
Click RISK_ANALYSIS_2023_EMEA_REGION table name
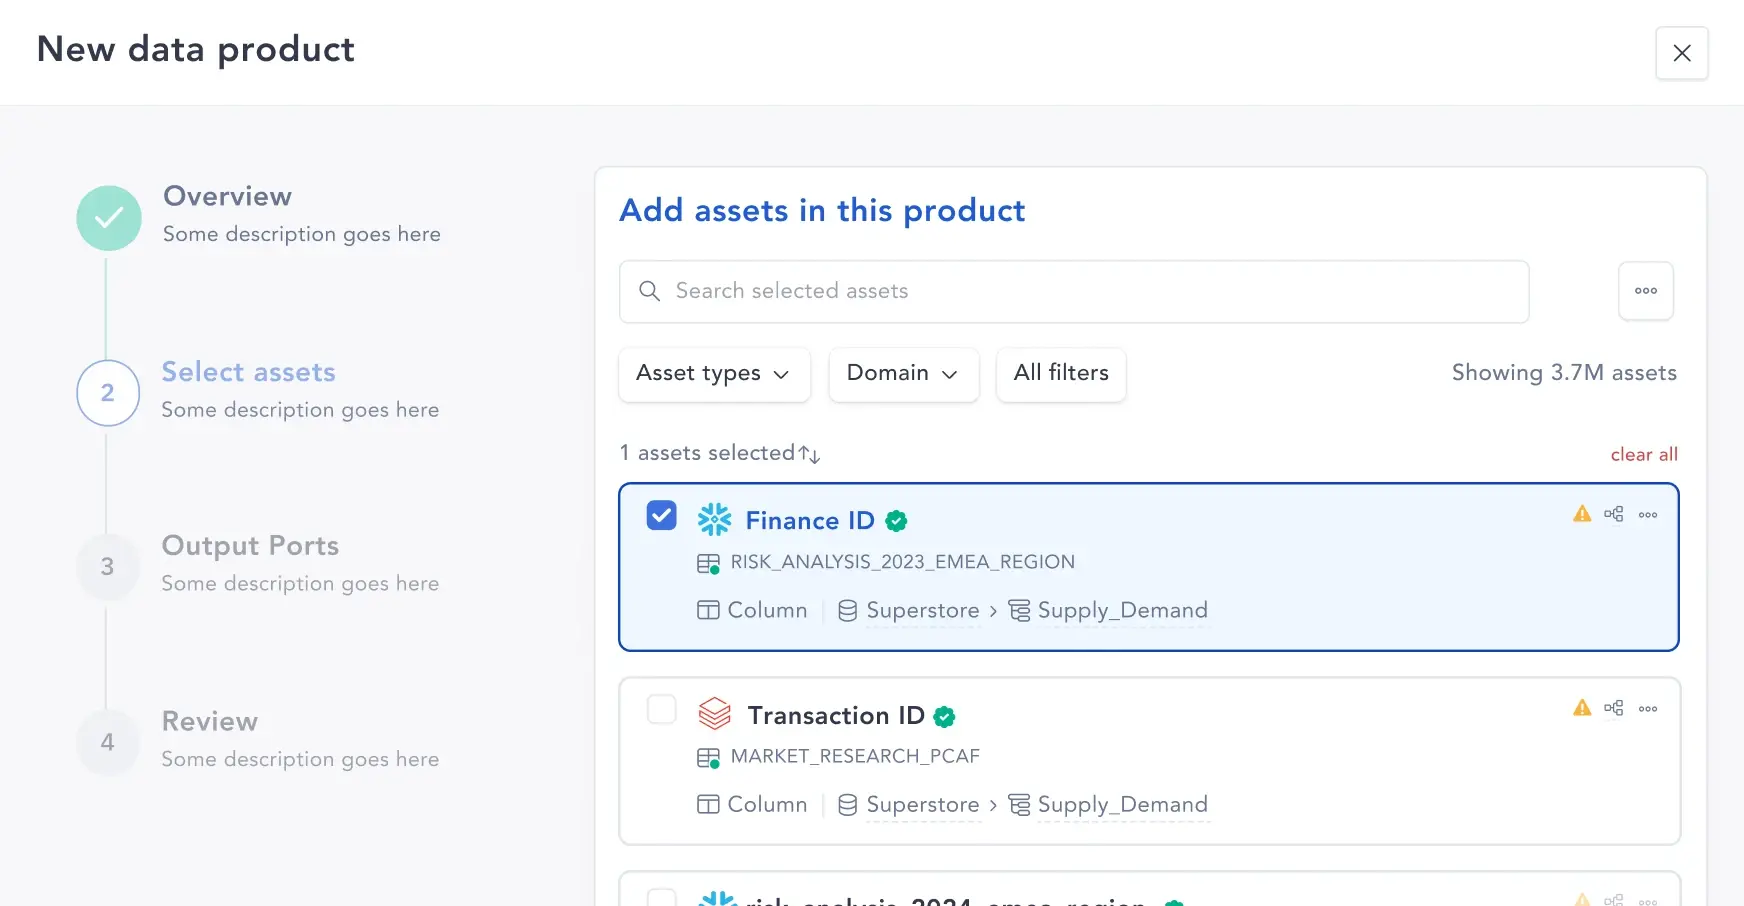pyautogui.click(x=903, y=562)
